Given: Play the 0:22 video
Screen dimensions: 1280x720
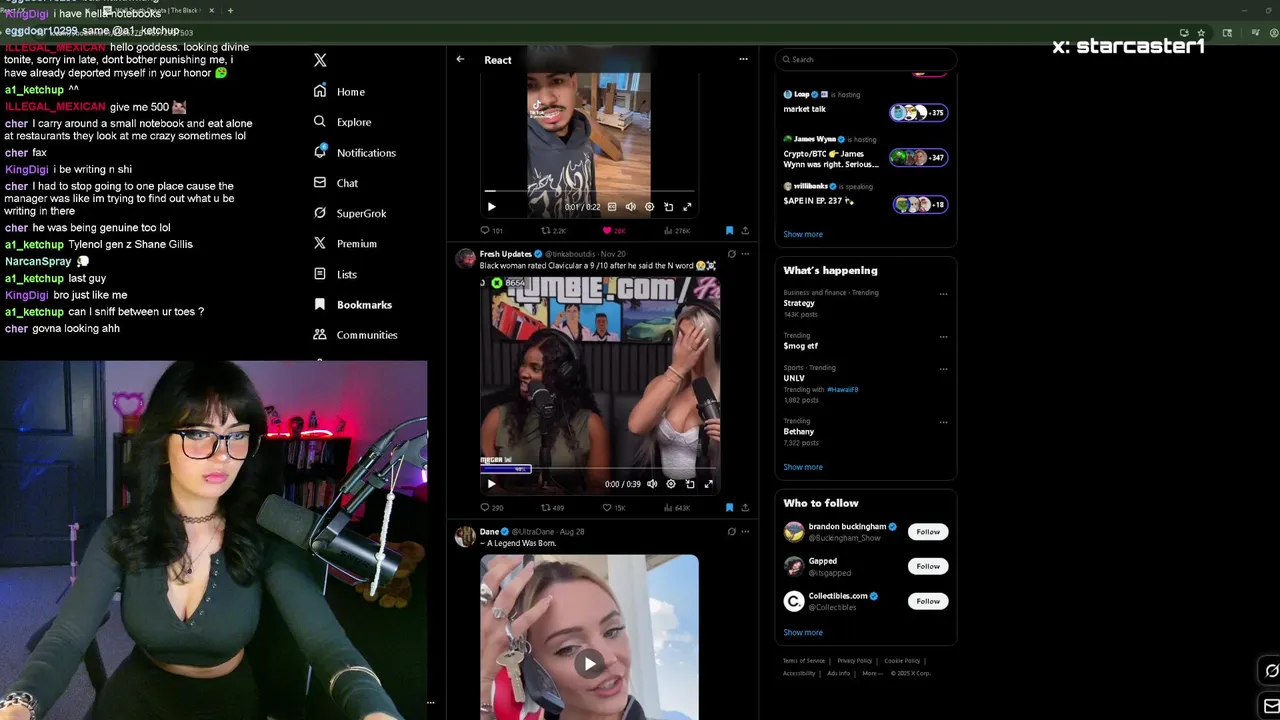Looking at the screenshot, I should [491, 207].
